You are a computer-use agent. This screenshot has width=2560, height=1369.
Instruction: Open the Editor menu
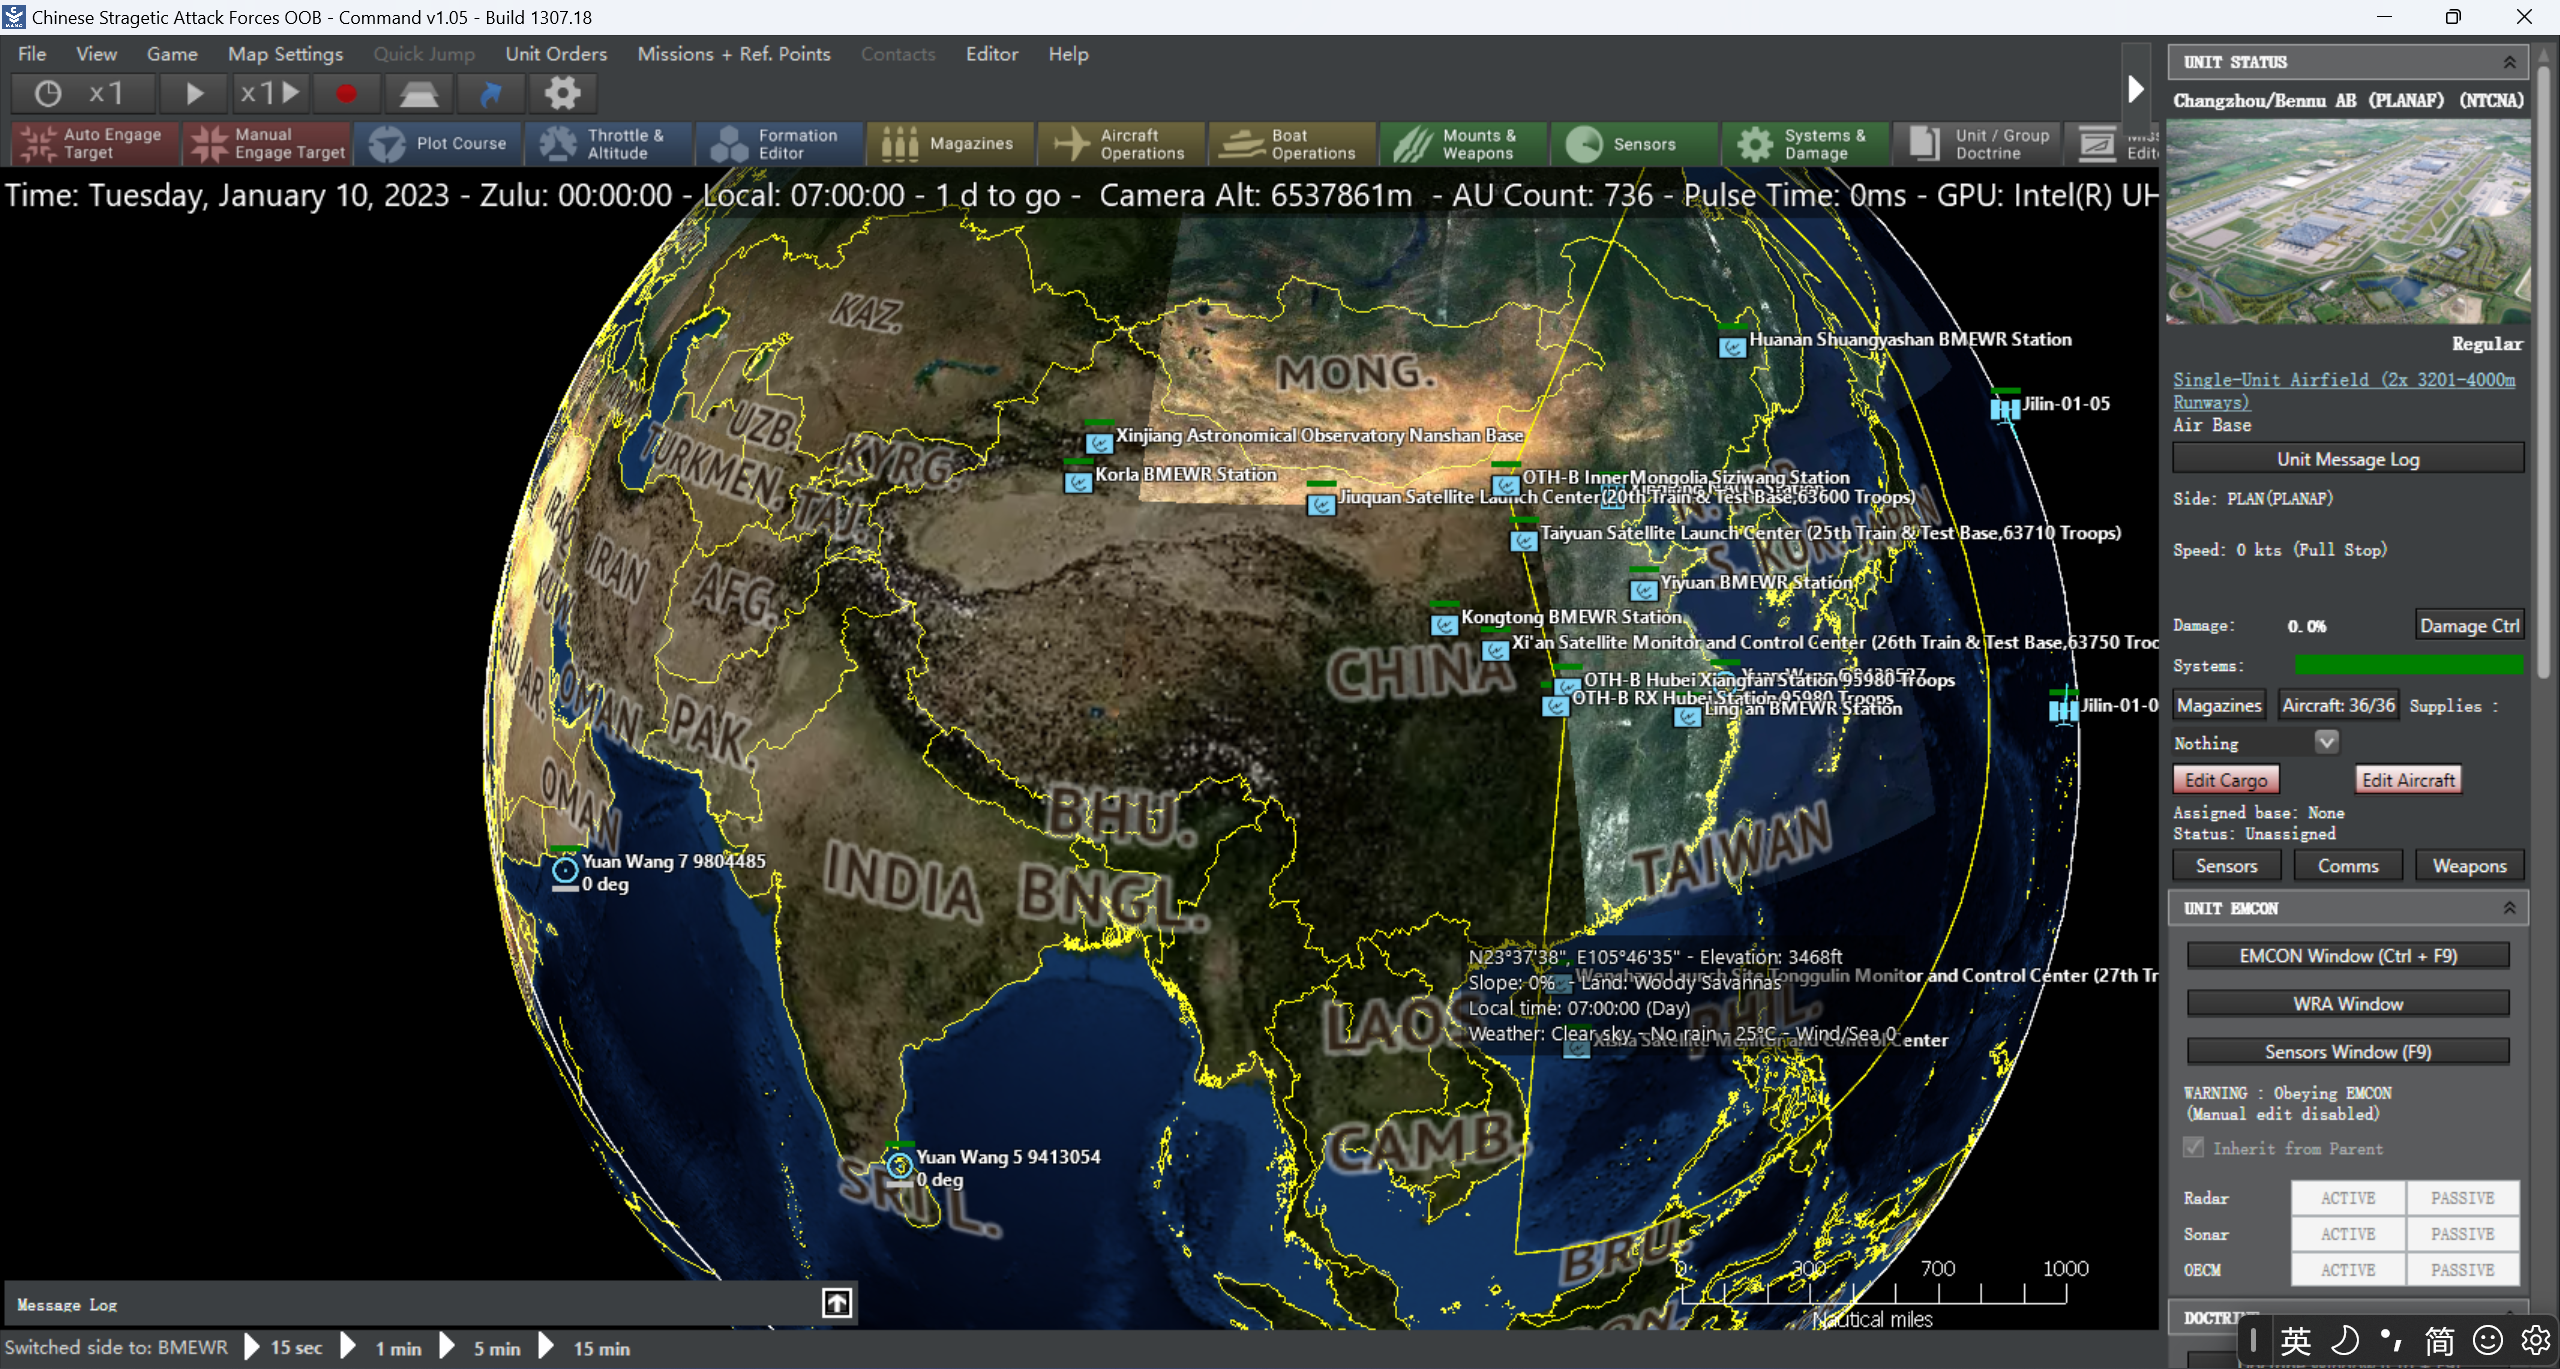click(x=991, y=54)
